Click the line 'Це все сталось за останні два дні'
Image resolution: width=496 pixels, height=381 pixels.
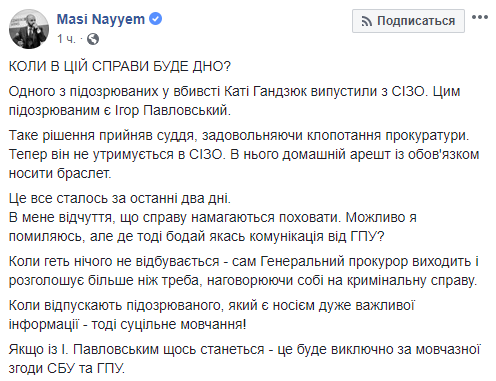pos(120,198)
